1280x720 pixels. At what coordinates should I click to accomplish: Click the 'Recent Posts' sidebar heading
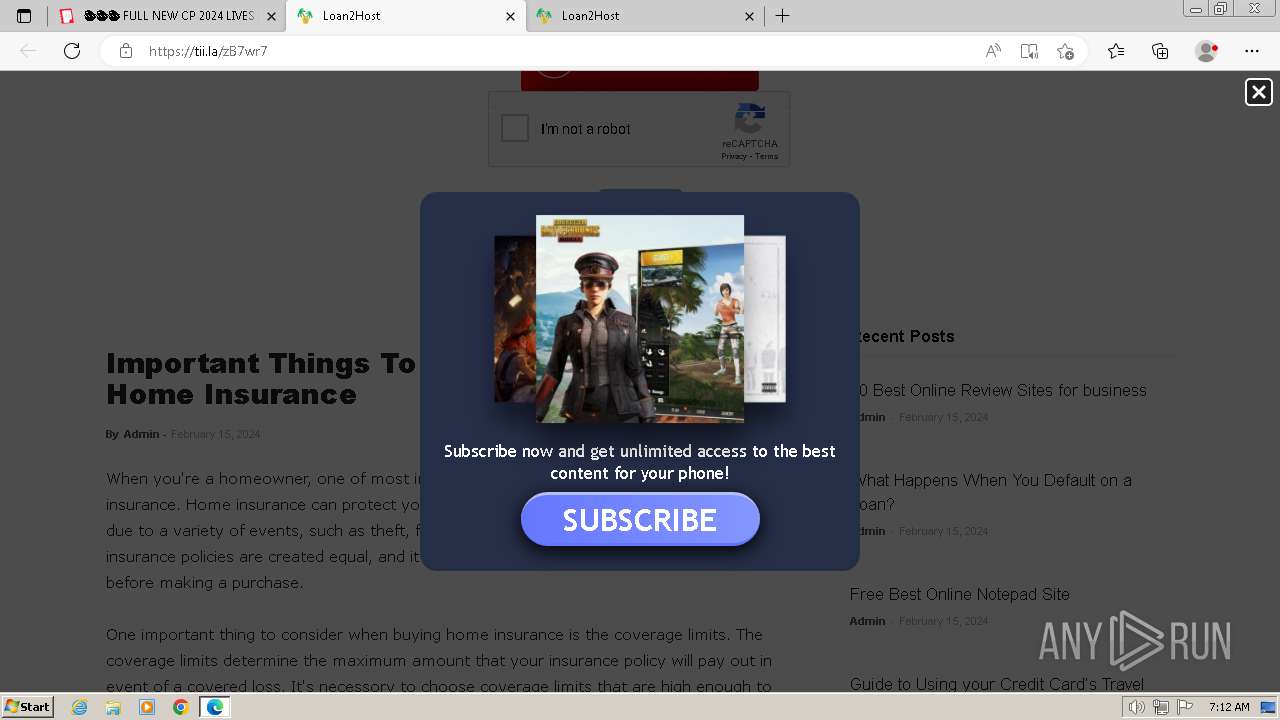pyautogui.click(x=902, y=337)
